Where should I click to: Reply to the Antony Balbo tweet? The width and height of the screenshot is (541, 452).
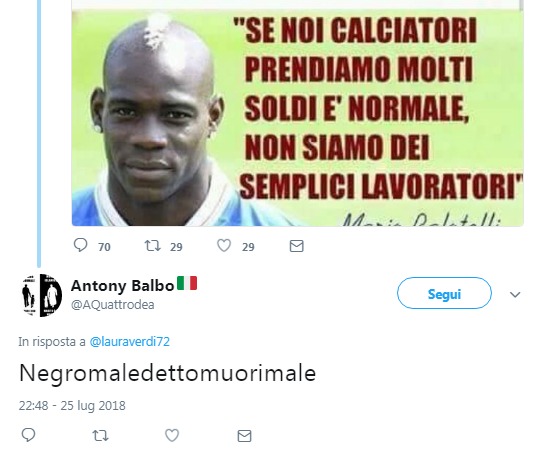(28, 435)
